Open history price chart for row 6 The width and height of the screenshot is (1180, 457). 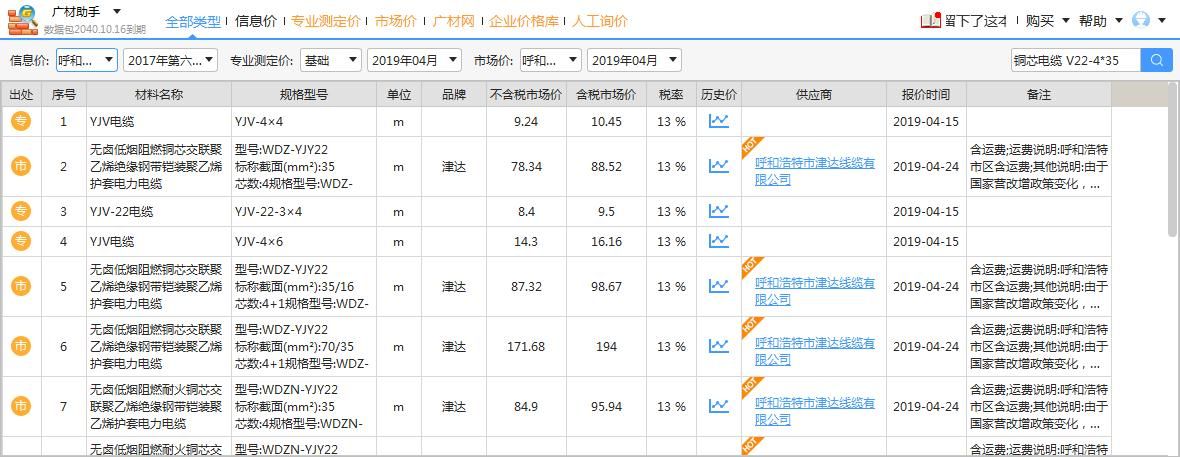719,347
